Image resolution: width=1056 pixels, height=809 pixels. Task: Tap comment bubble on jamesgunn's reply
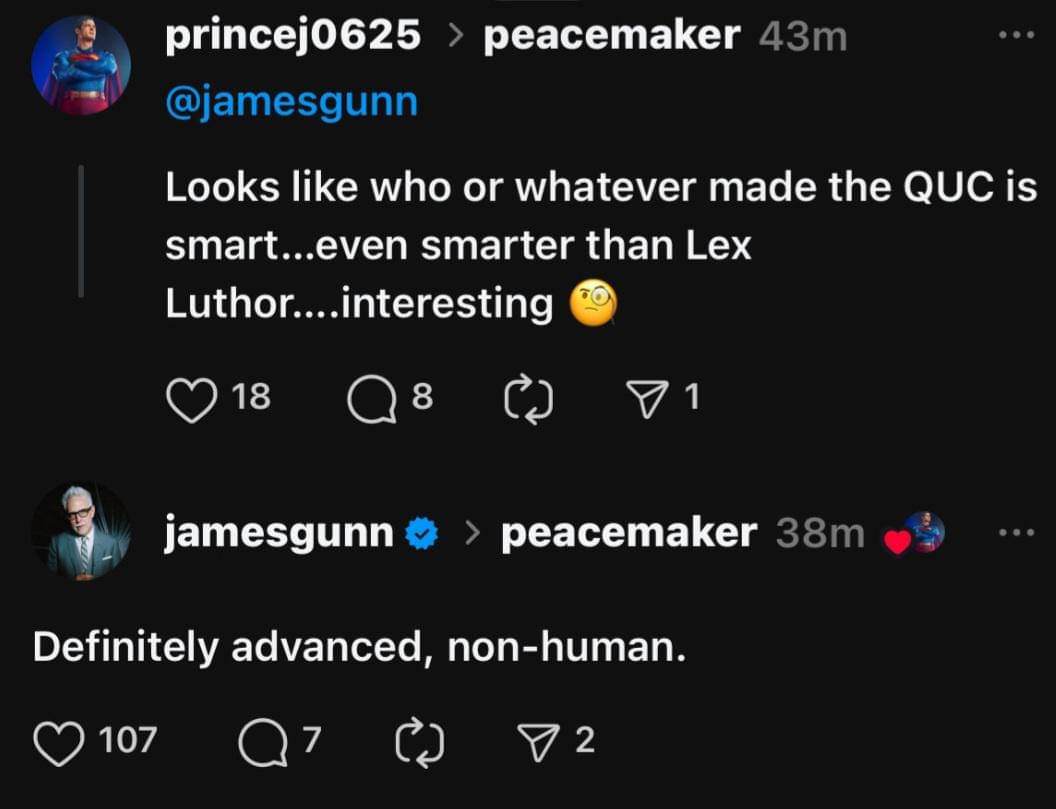click(263, 741)
